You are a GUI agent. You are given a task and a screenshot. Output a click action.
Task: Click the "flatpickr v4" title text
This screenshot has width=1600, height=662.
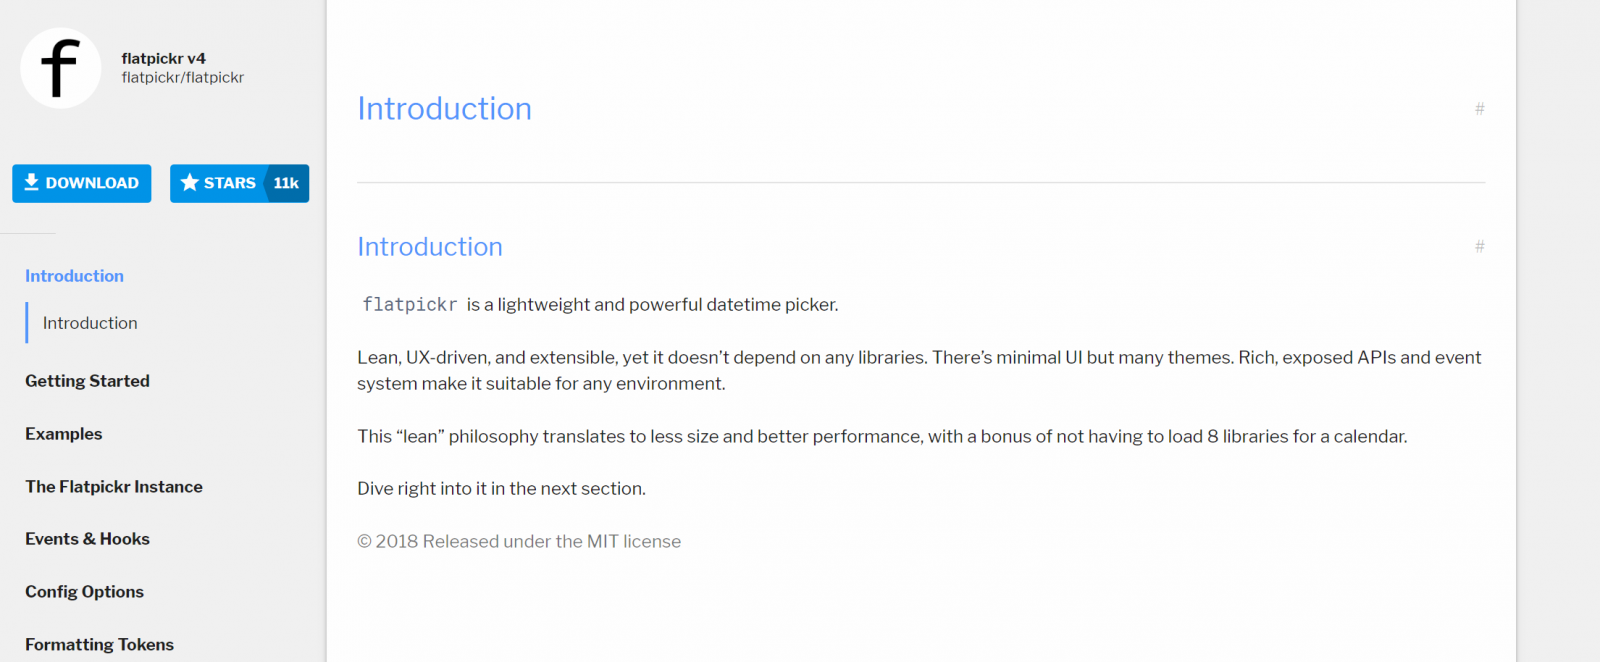[x=164, y=58]
